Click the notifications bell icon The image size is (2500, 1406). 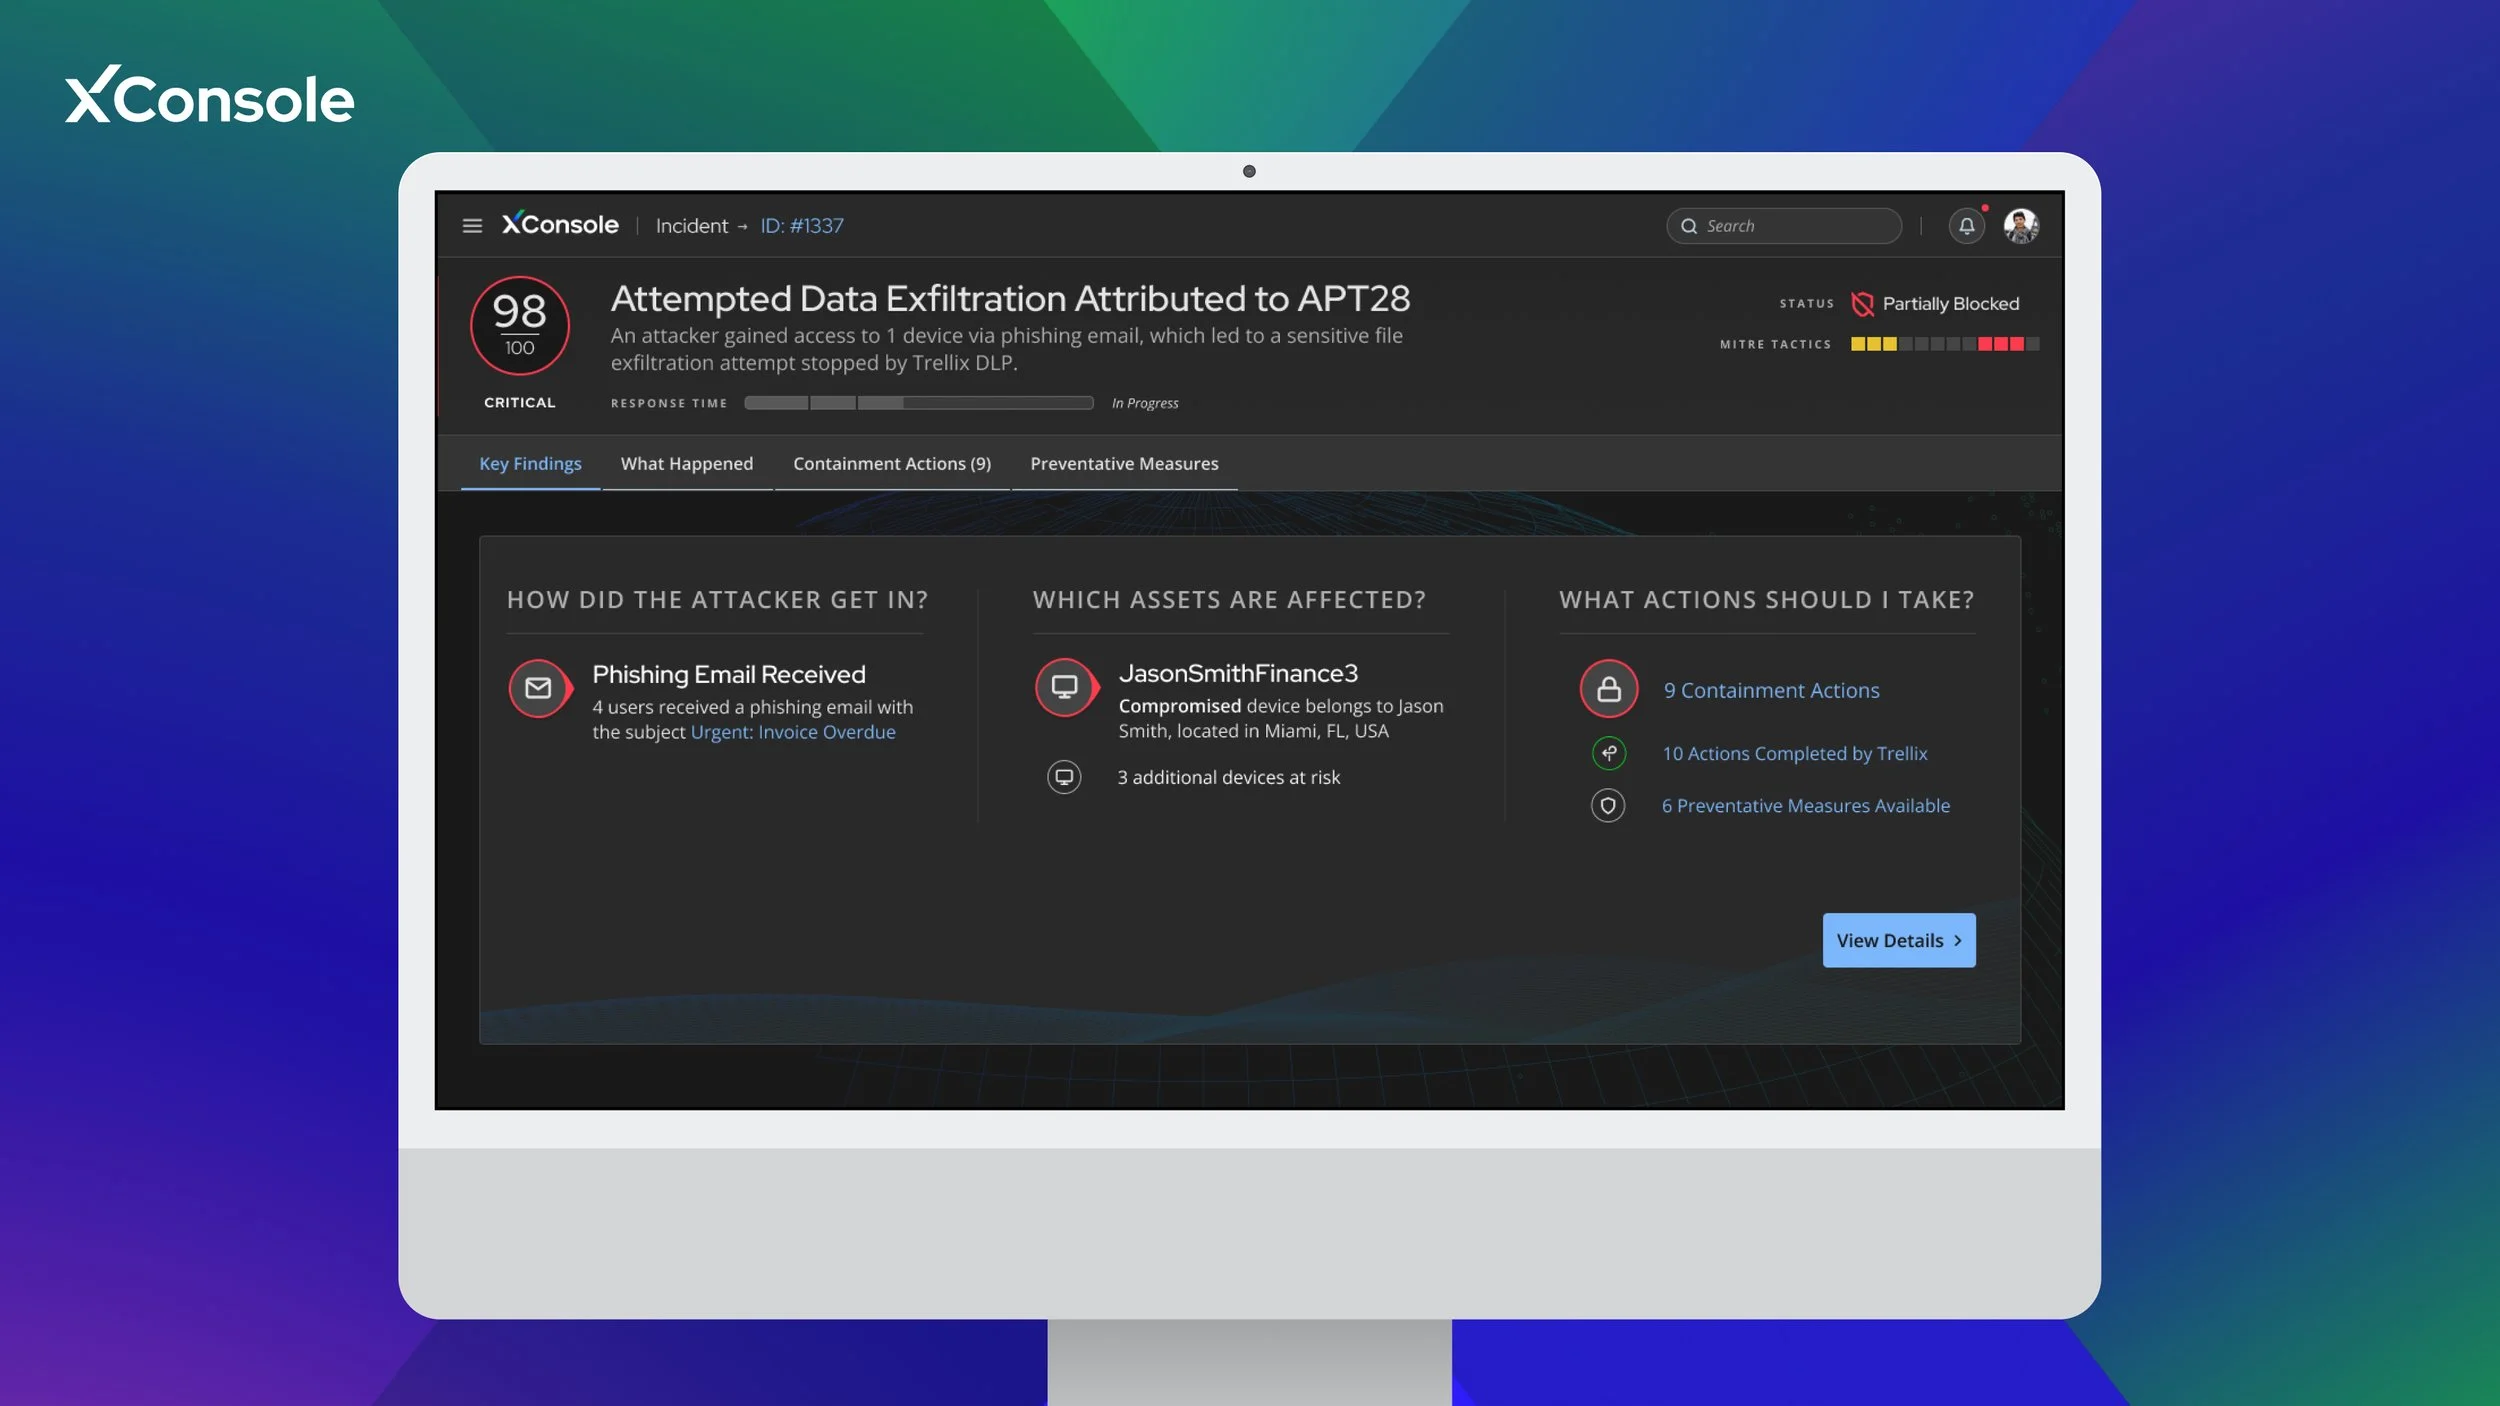pyautogui.click(x=1966, y=226)
